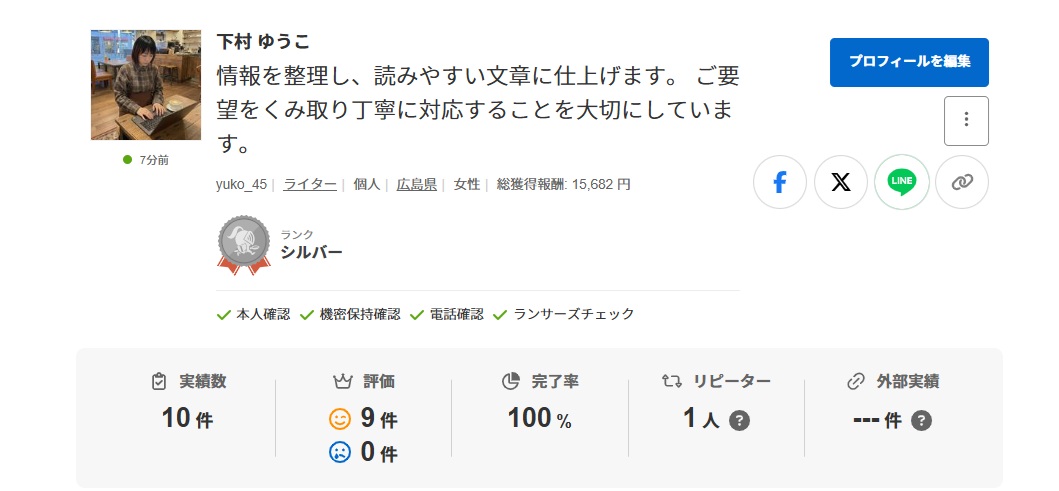
Task: Share profile on X
Action: pos(841,182)
